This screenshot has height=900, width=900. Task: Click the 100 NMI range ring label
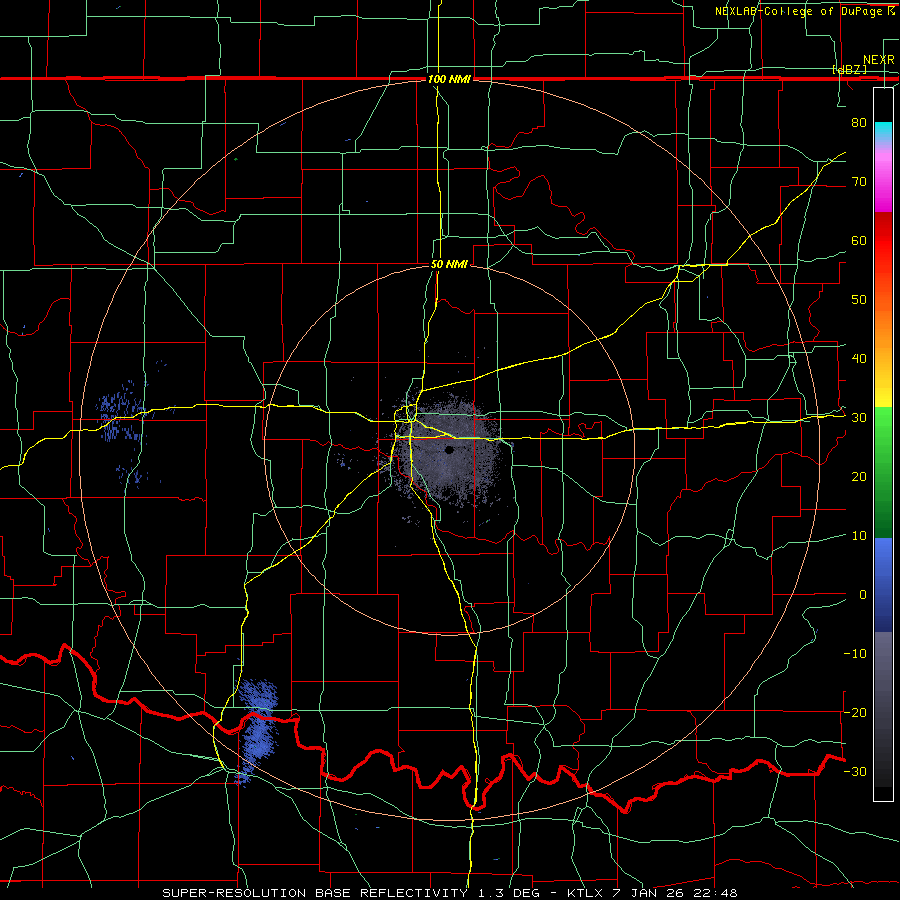(x=448, y=79)
